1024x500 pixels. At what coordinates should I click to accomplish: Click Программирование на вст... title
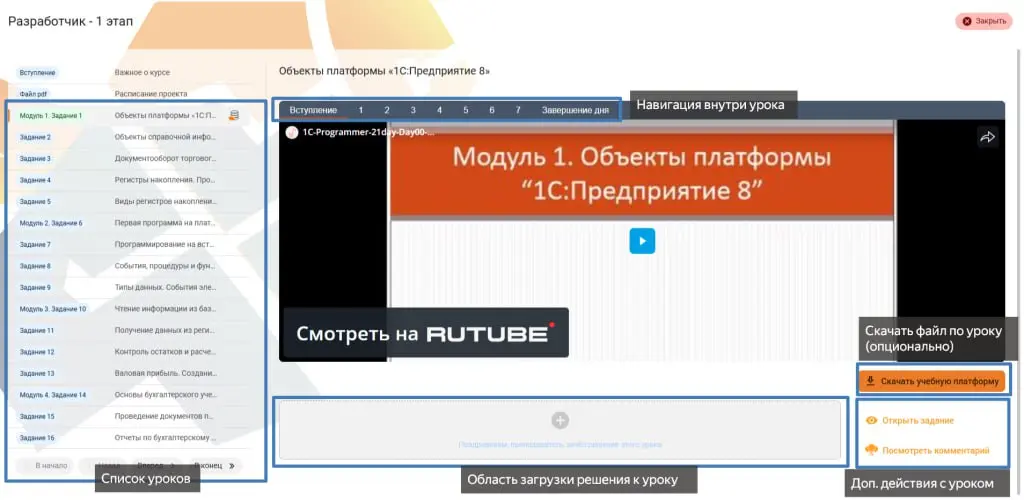pyautogui.click(x=165, y=244)
